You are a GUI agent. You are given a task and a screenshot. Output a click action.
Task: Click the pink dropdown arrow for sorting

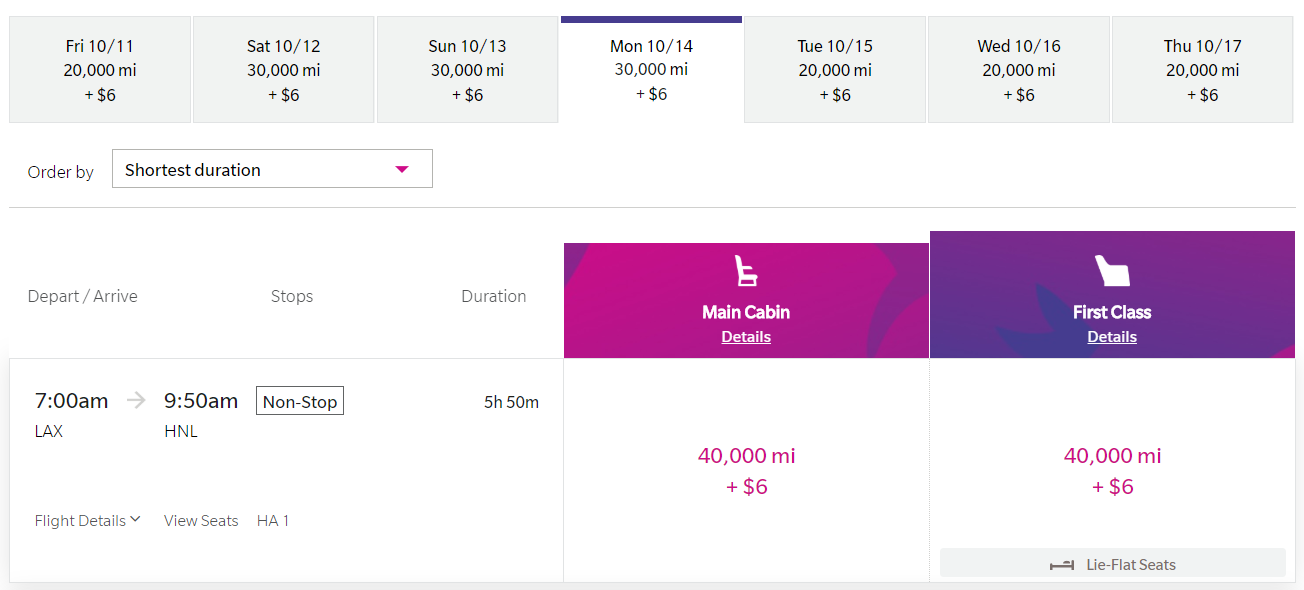click(402, 169)
